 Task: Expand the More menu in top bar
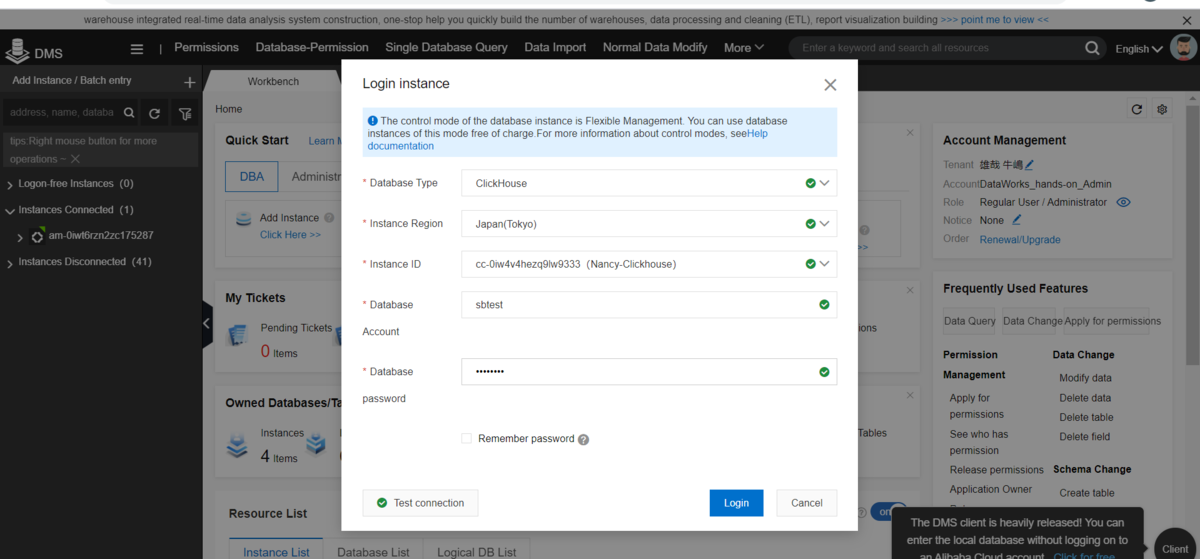click(x=743, y=47)
